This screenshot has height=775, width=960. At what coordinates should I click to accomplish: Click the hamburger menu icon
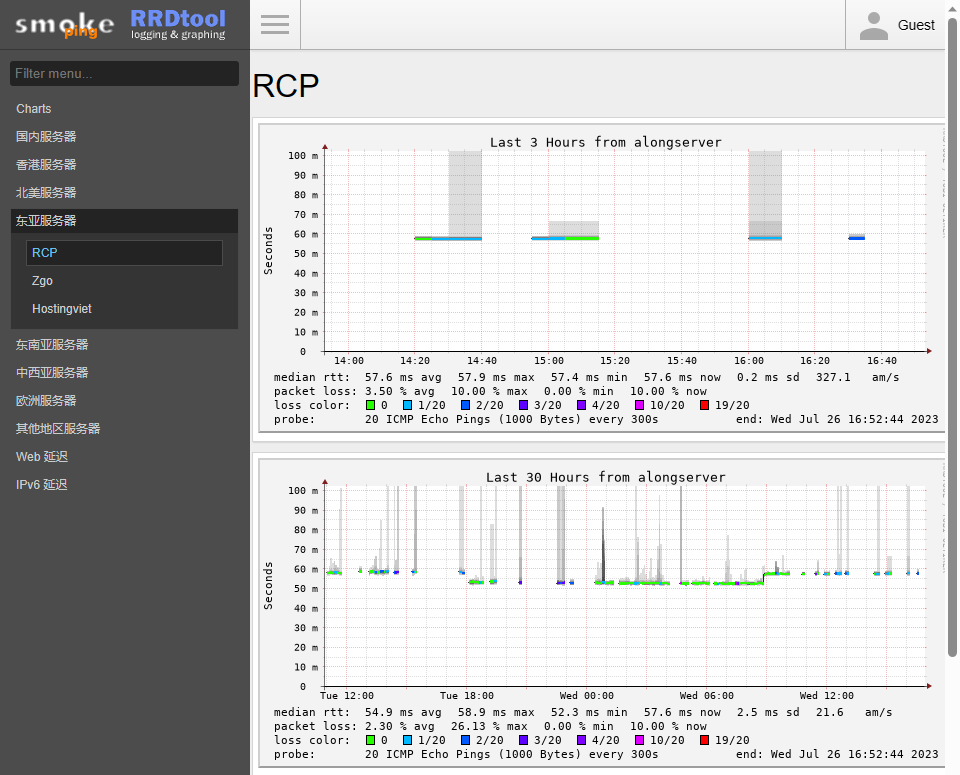pos(275,25)
